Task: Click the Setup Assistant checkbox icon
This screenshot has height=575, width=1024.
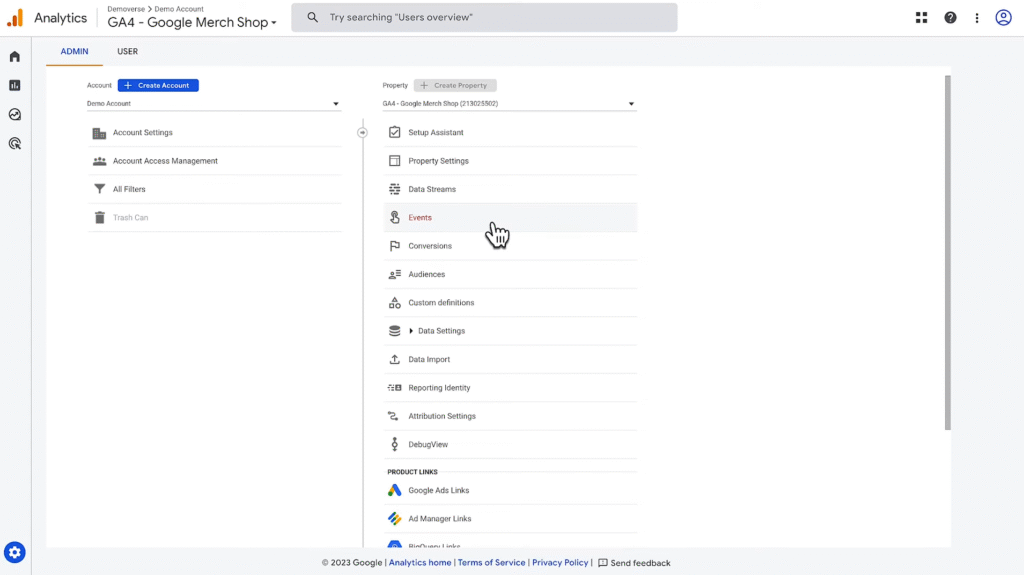Action: coord(394,133)
